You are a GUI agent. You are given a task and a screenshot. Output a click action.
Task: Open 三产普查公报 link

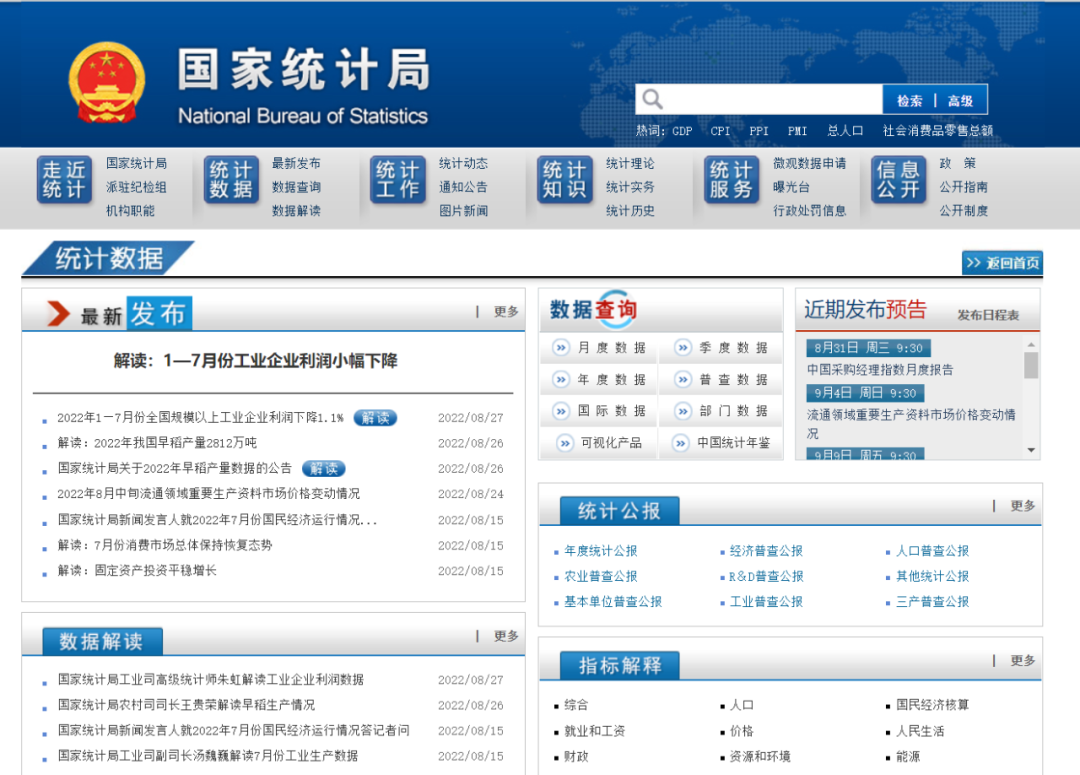(933, 601)
